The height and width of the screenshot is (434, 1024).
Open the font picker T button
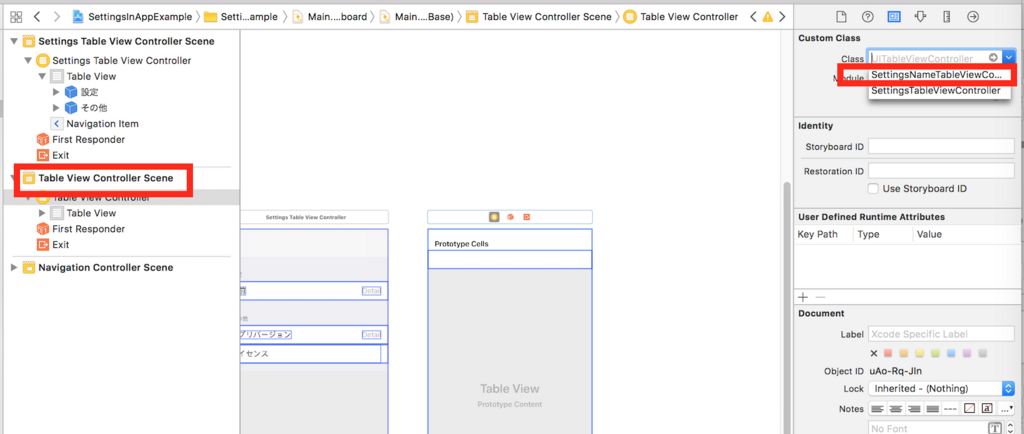(995, 428)
